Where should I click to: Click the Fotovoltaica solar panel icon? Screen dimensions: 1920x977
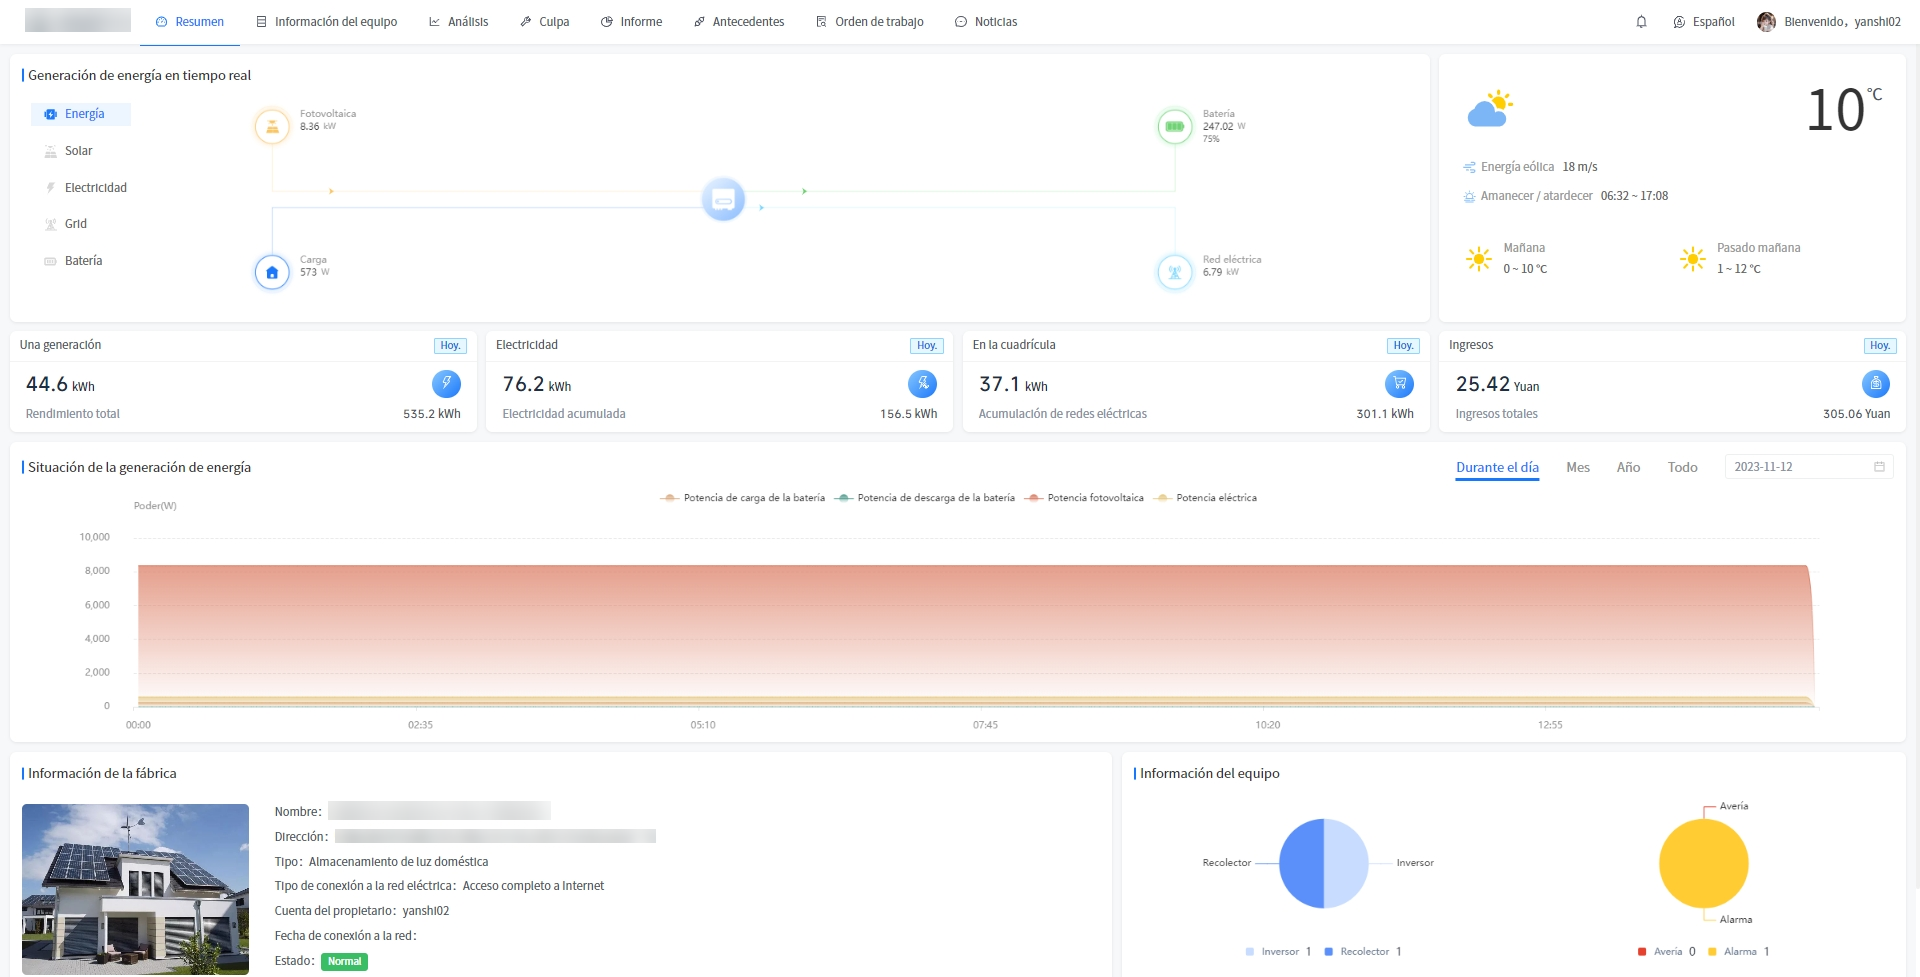pos(272,127)
